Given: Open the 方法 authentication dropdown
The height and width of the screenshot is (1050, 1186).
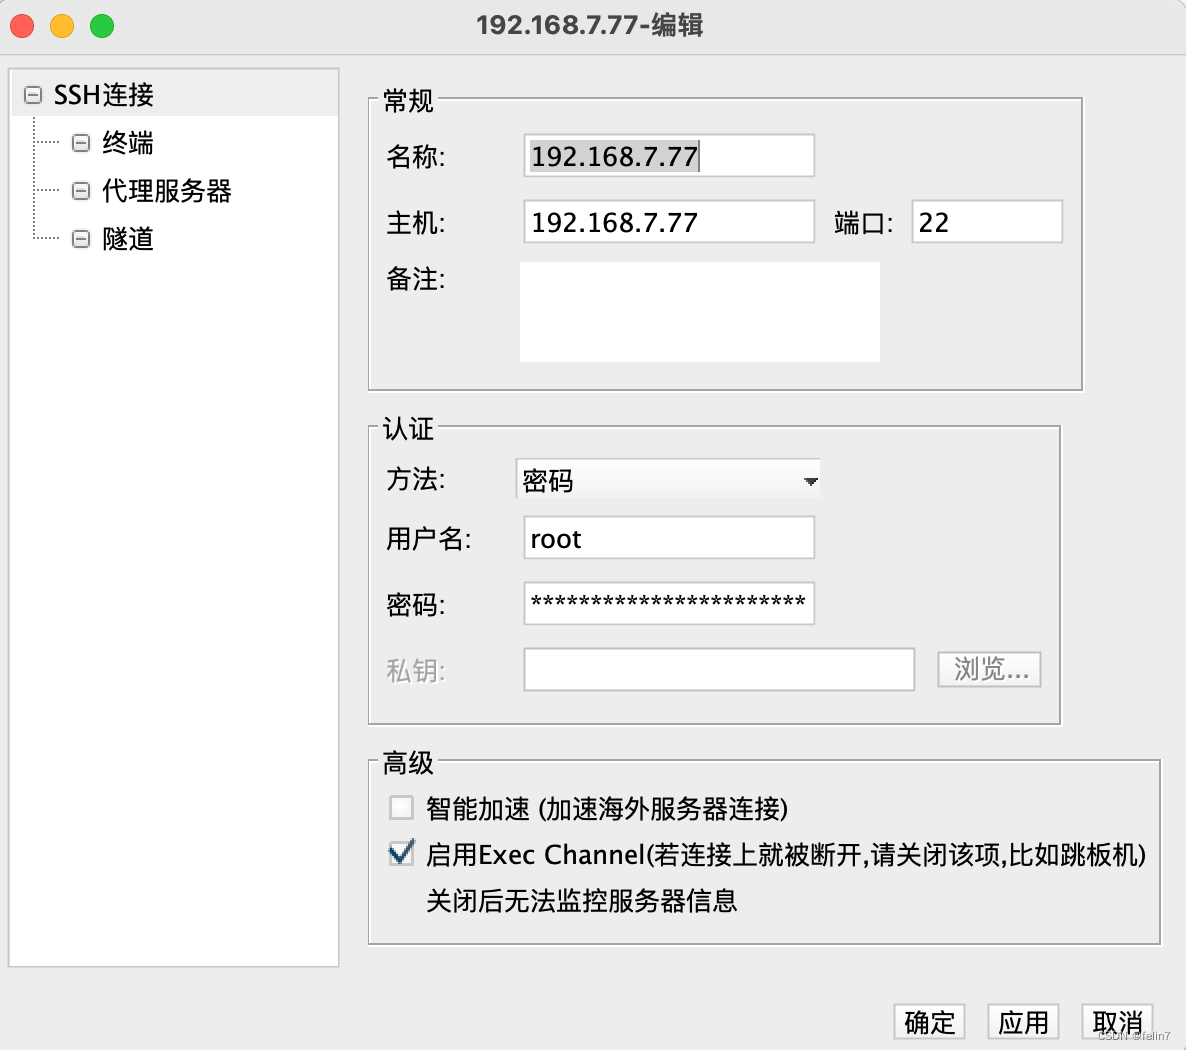Looking at the screenshot, I should pos(668,480).
